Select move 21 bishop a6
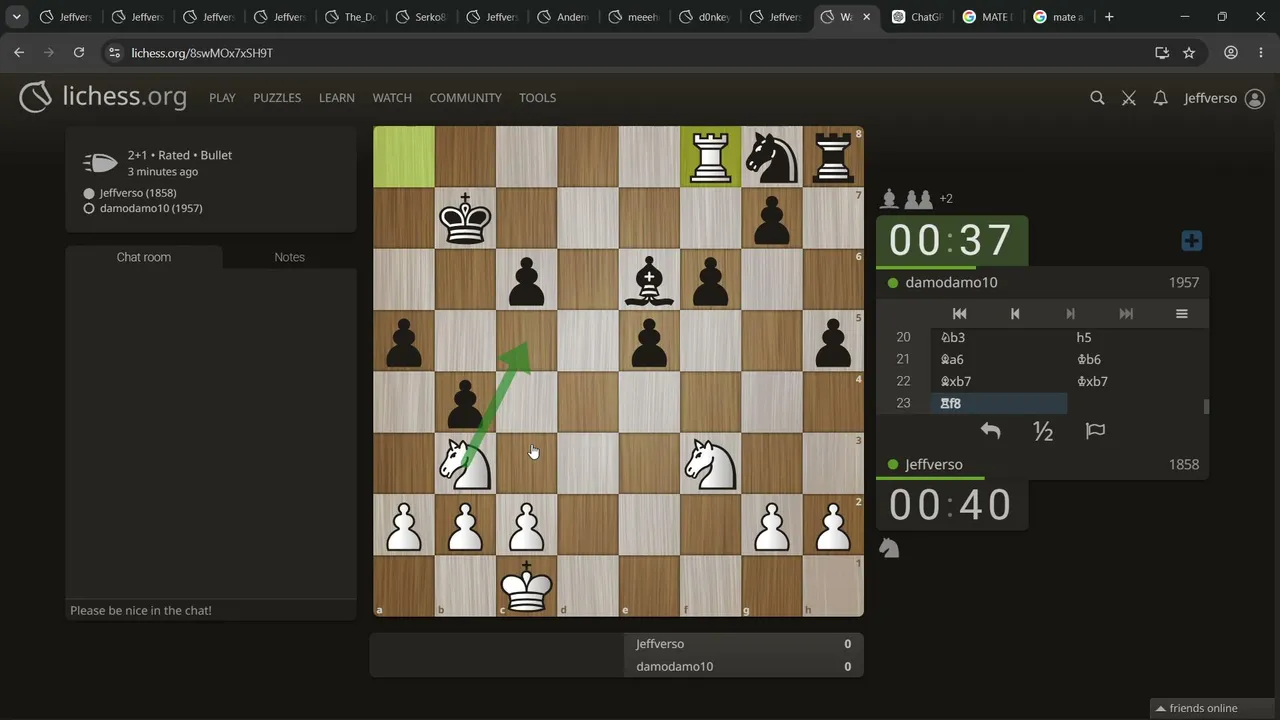The height and width of the screenshot is (720, 1280). point(998,360)
